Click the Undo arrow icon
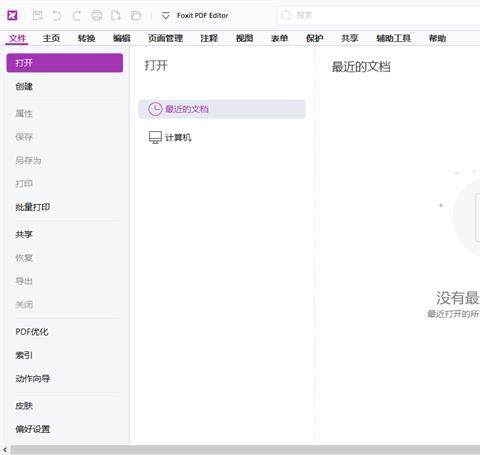The image size is (480, 455). (57, 15)
